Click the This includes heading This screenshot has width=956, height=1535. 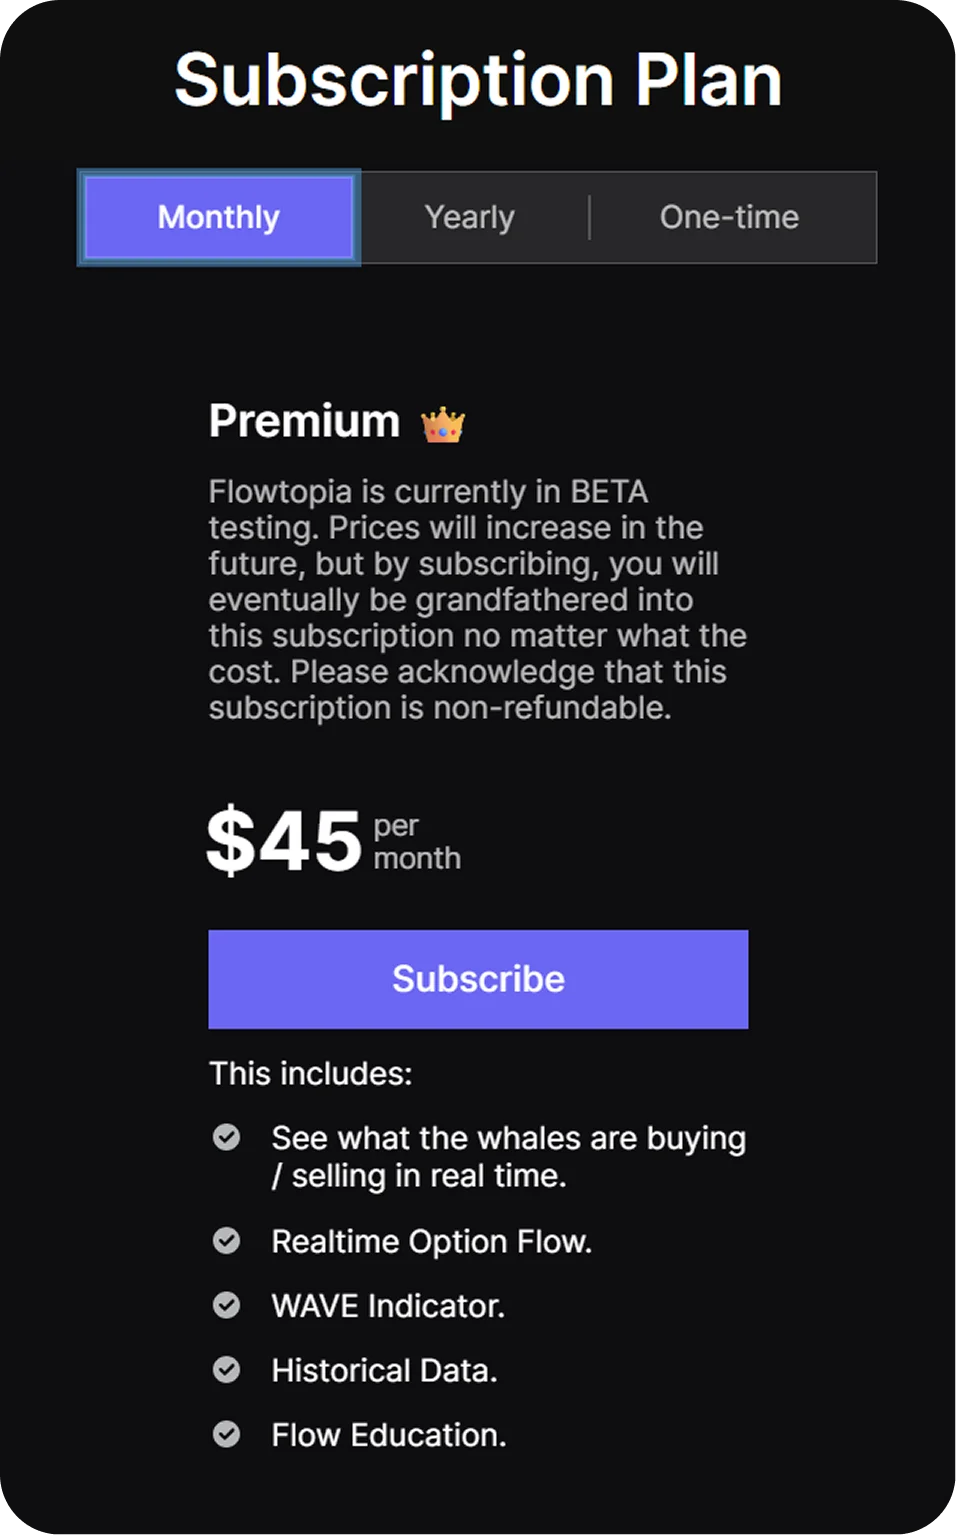[x=310, y=1073]
